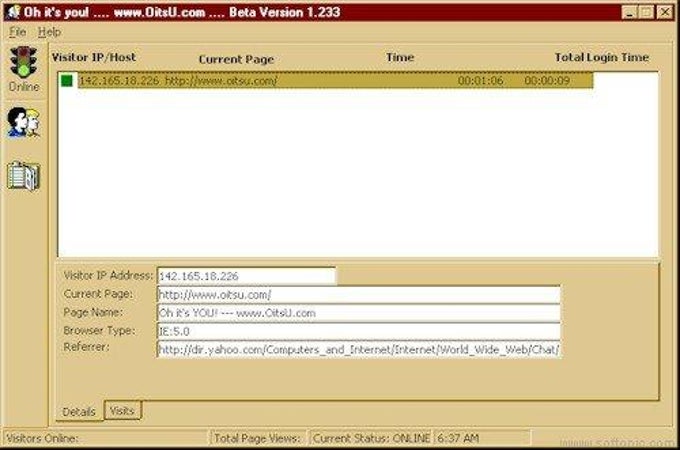Click the Online label under traffic light
The image size is (680, 450).
(24, 87)
